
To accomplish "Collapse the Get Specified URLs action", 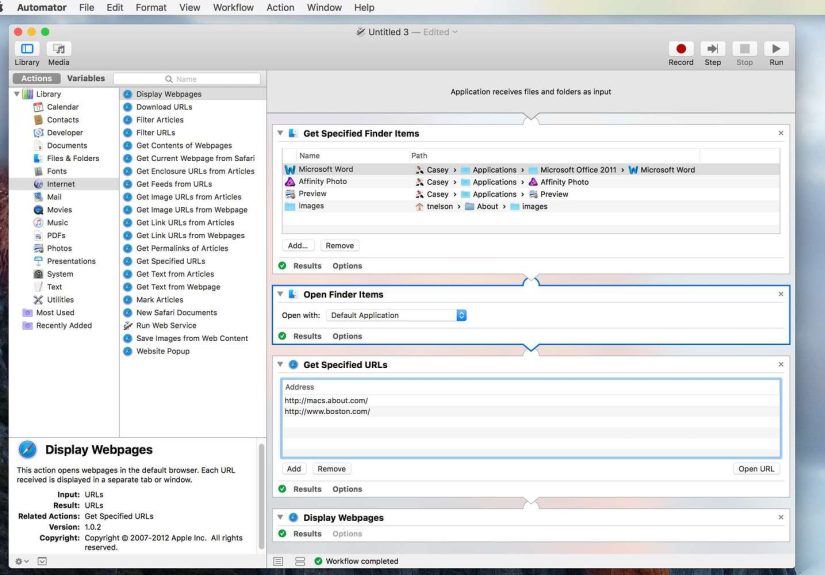I will click(280, 364).
